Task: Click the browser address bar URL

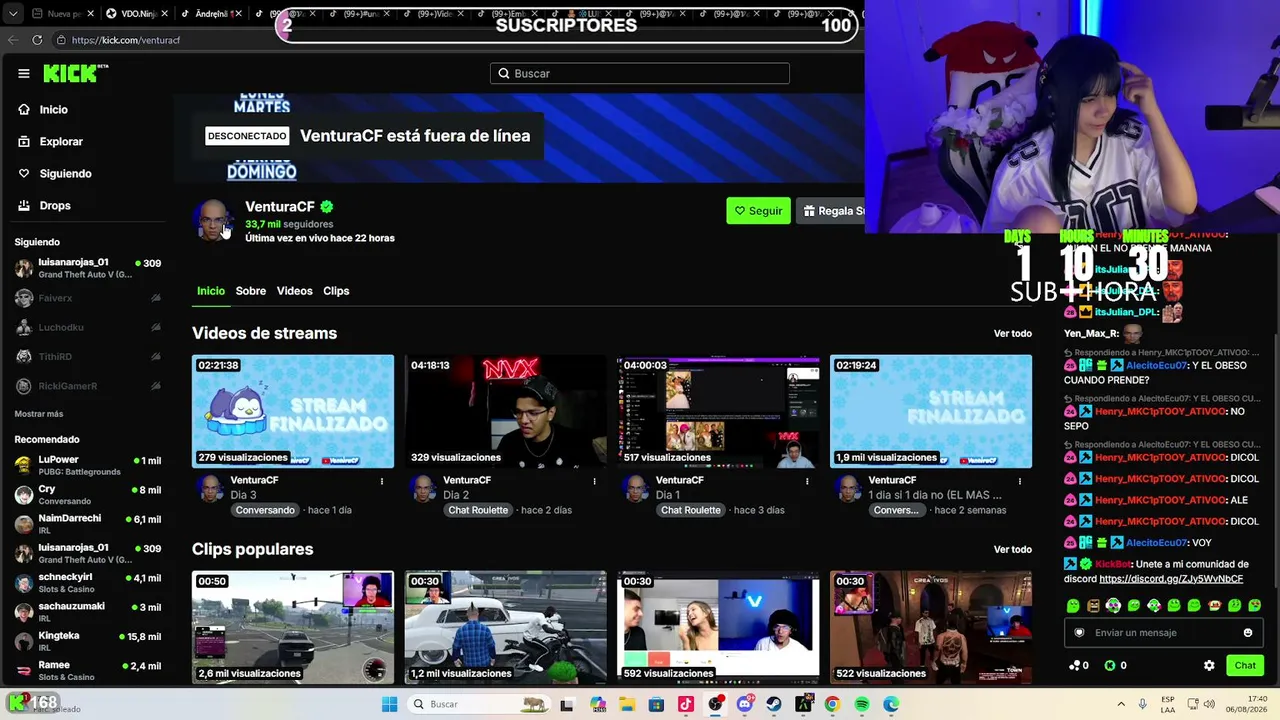Action: 126,40
